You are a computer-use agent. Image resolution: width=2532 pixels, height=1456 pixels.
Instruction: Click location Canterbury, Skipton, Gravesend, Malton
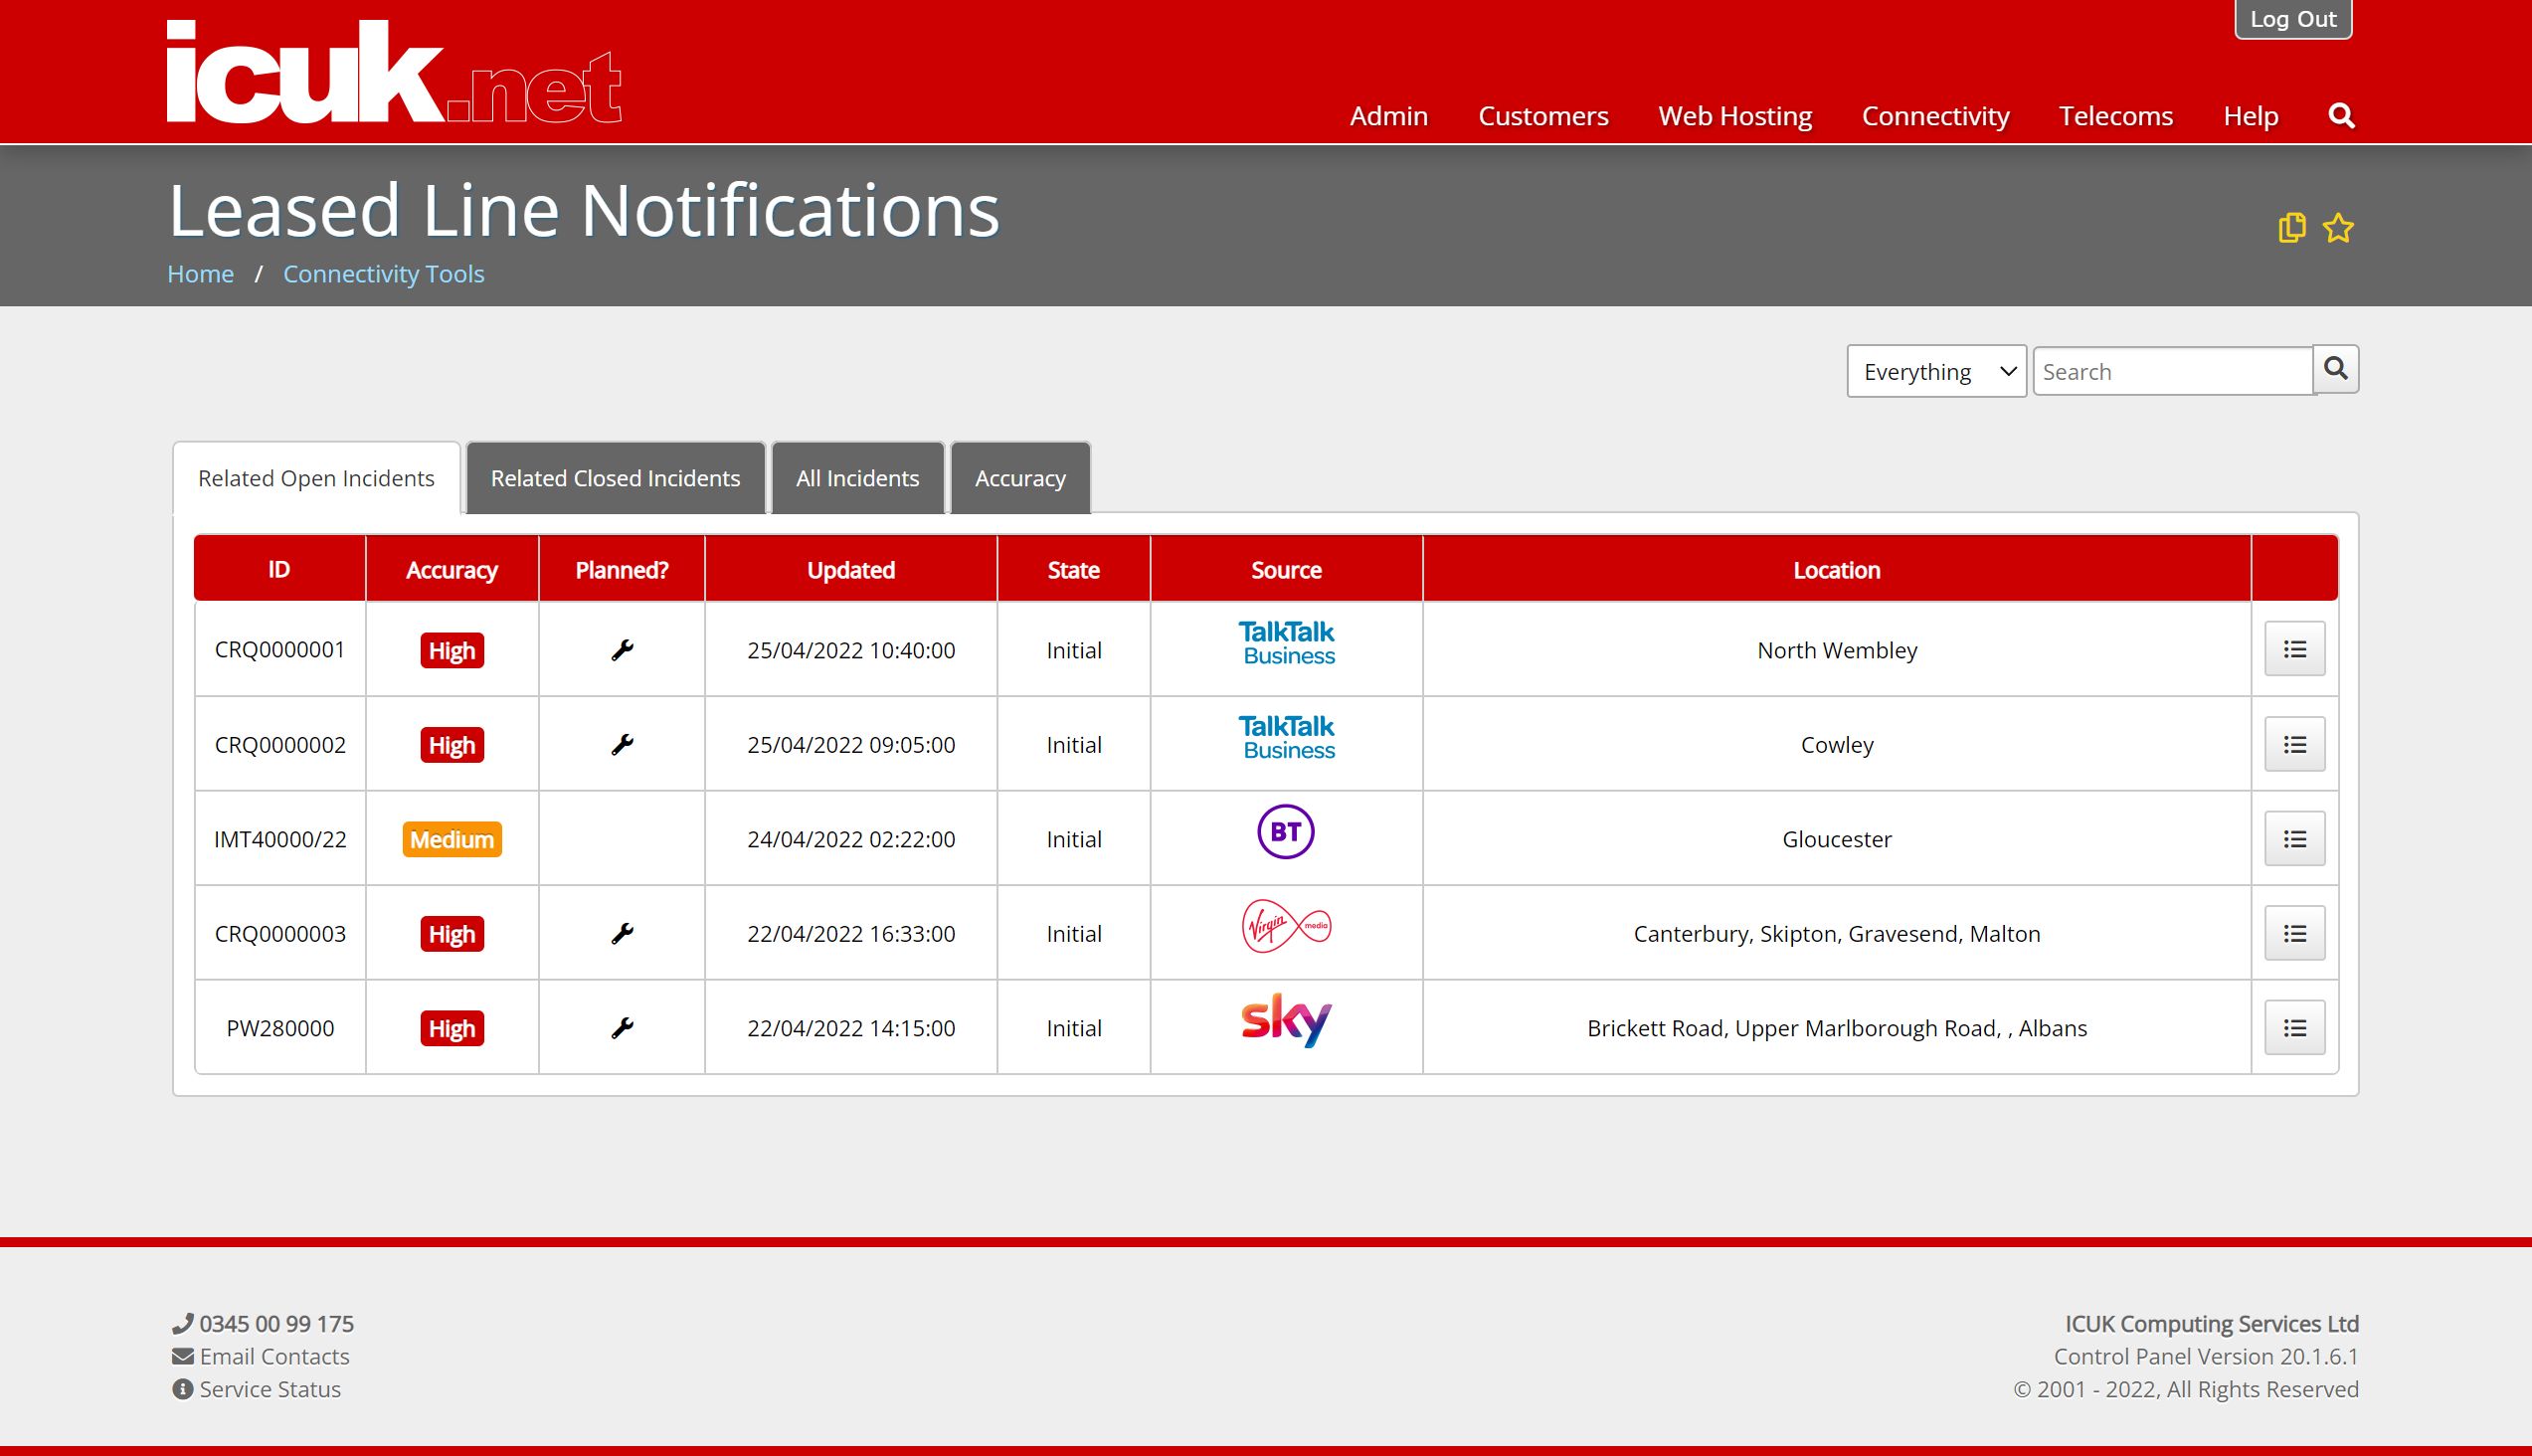[x=1837, y=934]
